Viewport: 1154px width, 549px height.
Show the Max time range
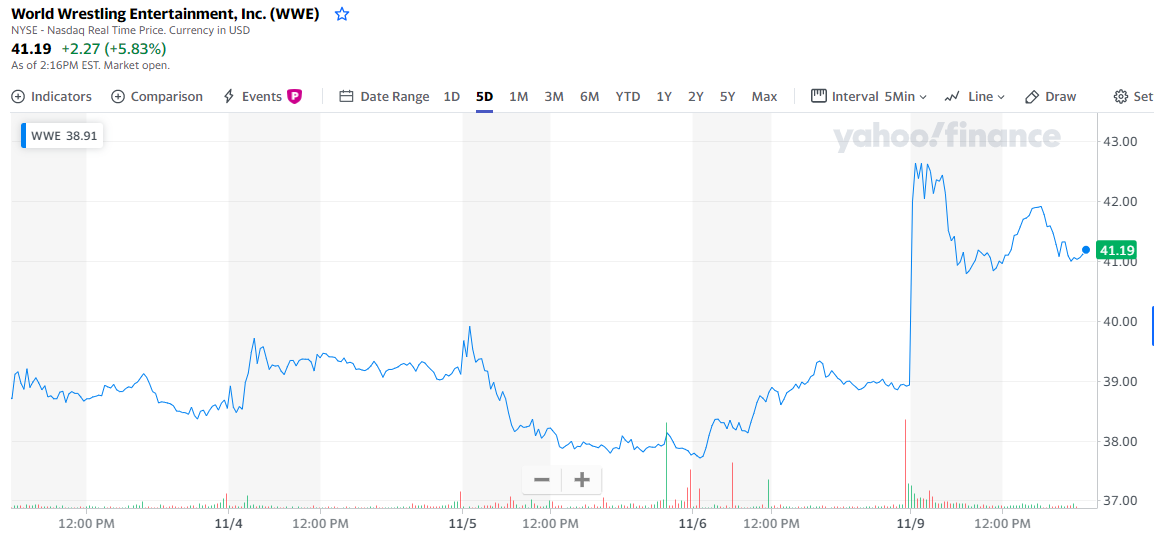[764, 97]
